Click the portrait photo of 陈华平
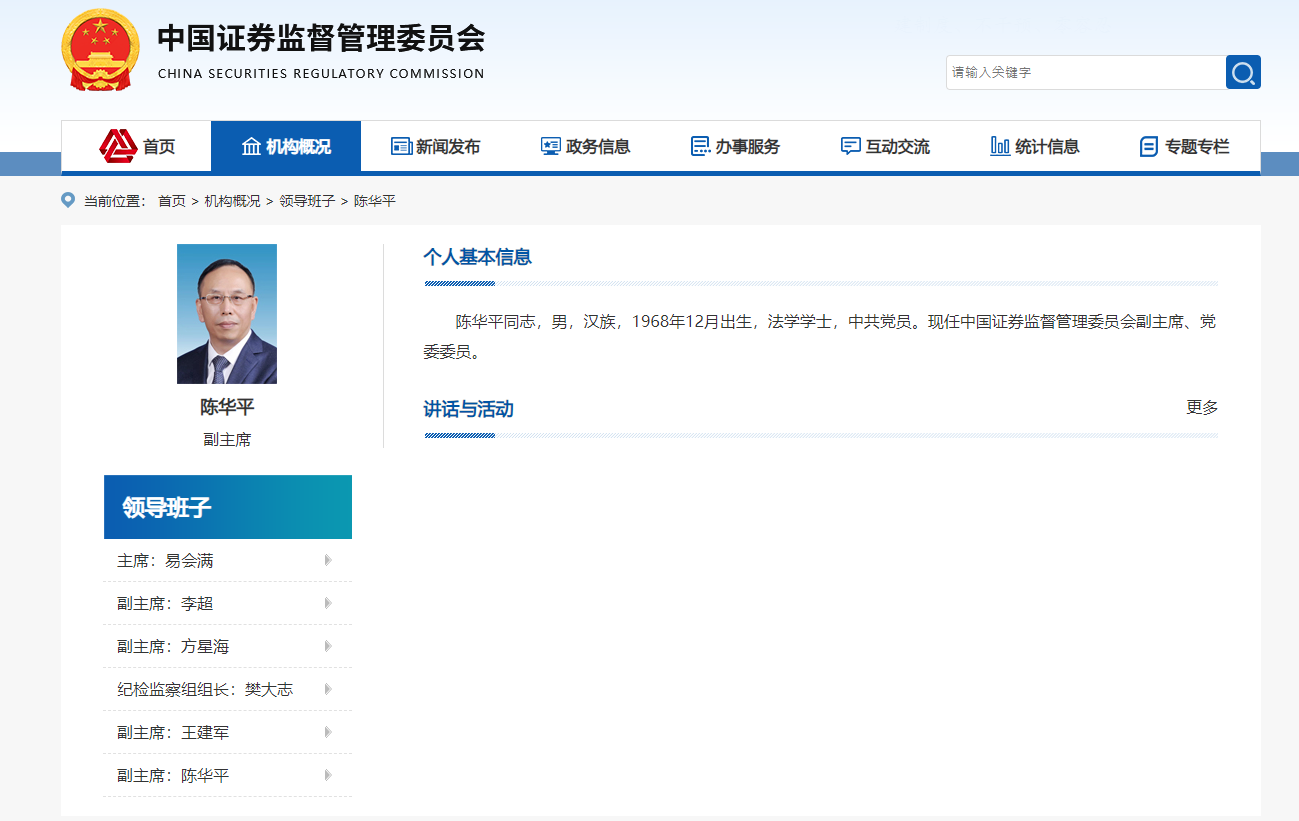 [x=227, y=314]
